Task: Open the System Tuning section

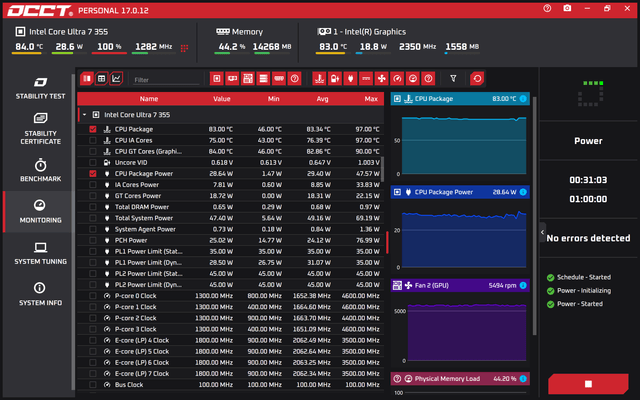Action: [x=40, y=253]
